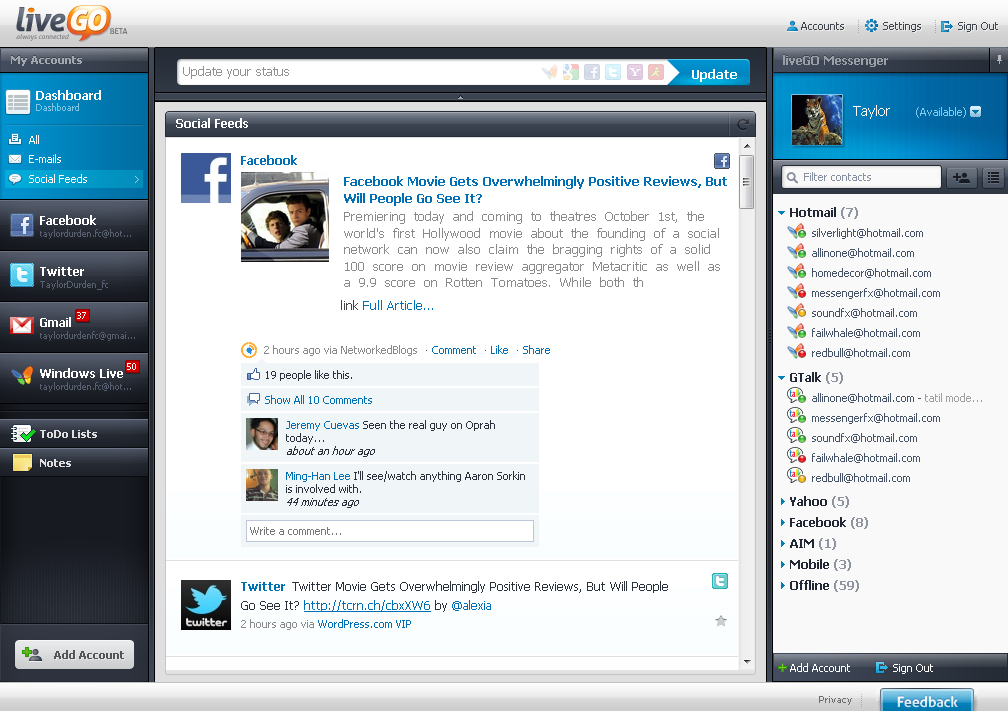Open the Notes section

tap(74, 463)
